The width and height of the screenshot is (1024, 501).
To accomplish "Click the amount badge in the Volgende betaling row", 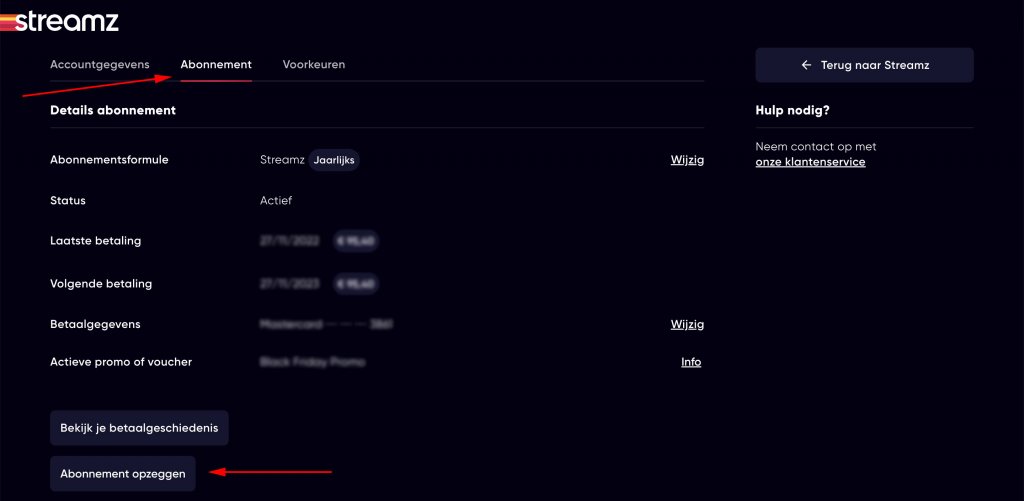I will [356, 284].
